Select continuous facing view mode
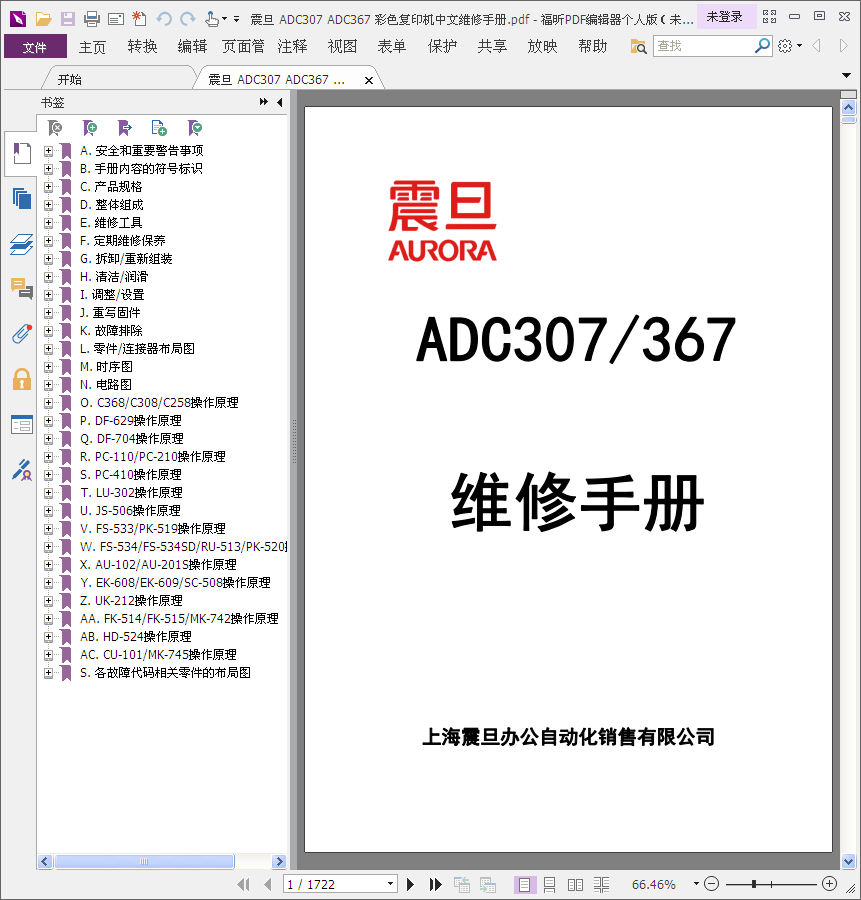Screen dimensions: 861x900 click(x=601, y=885)
